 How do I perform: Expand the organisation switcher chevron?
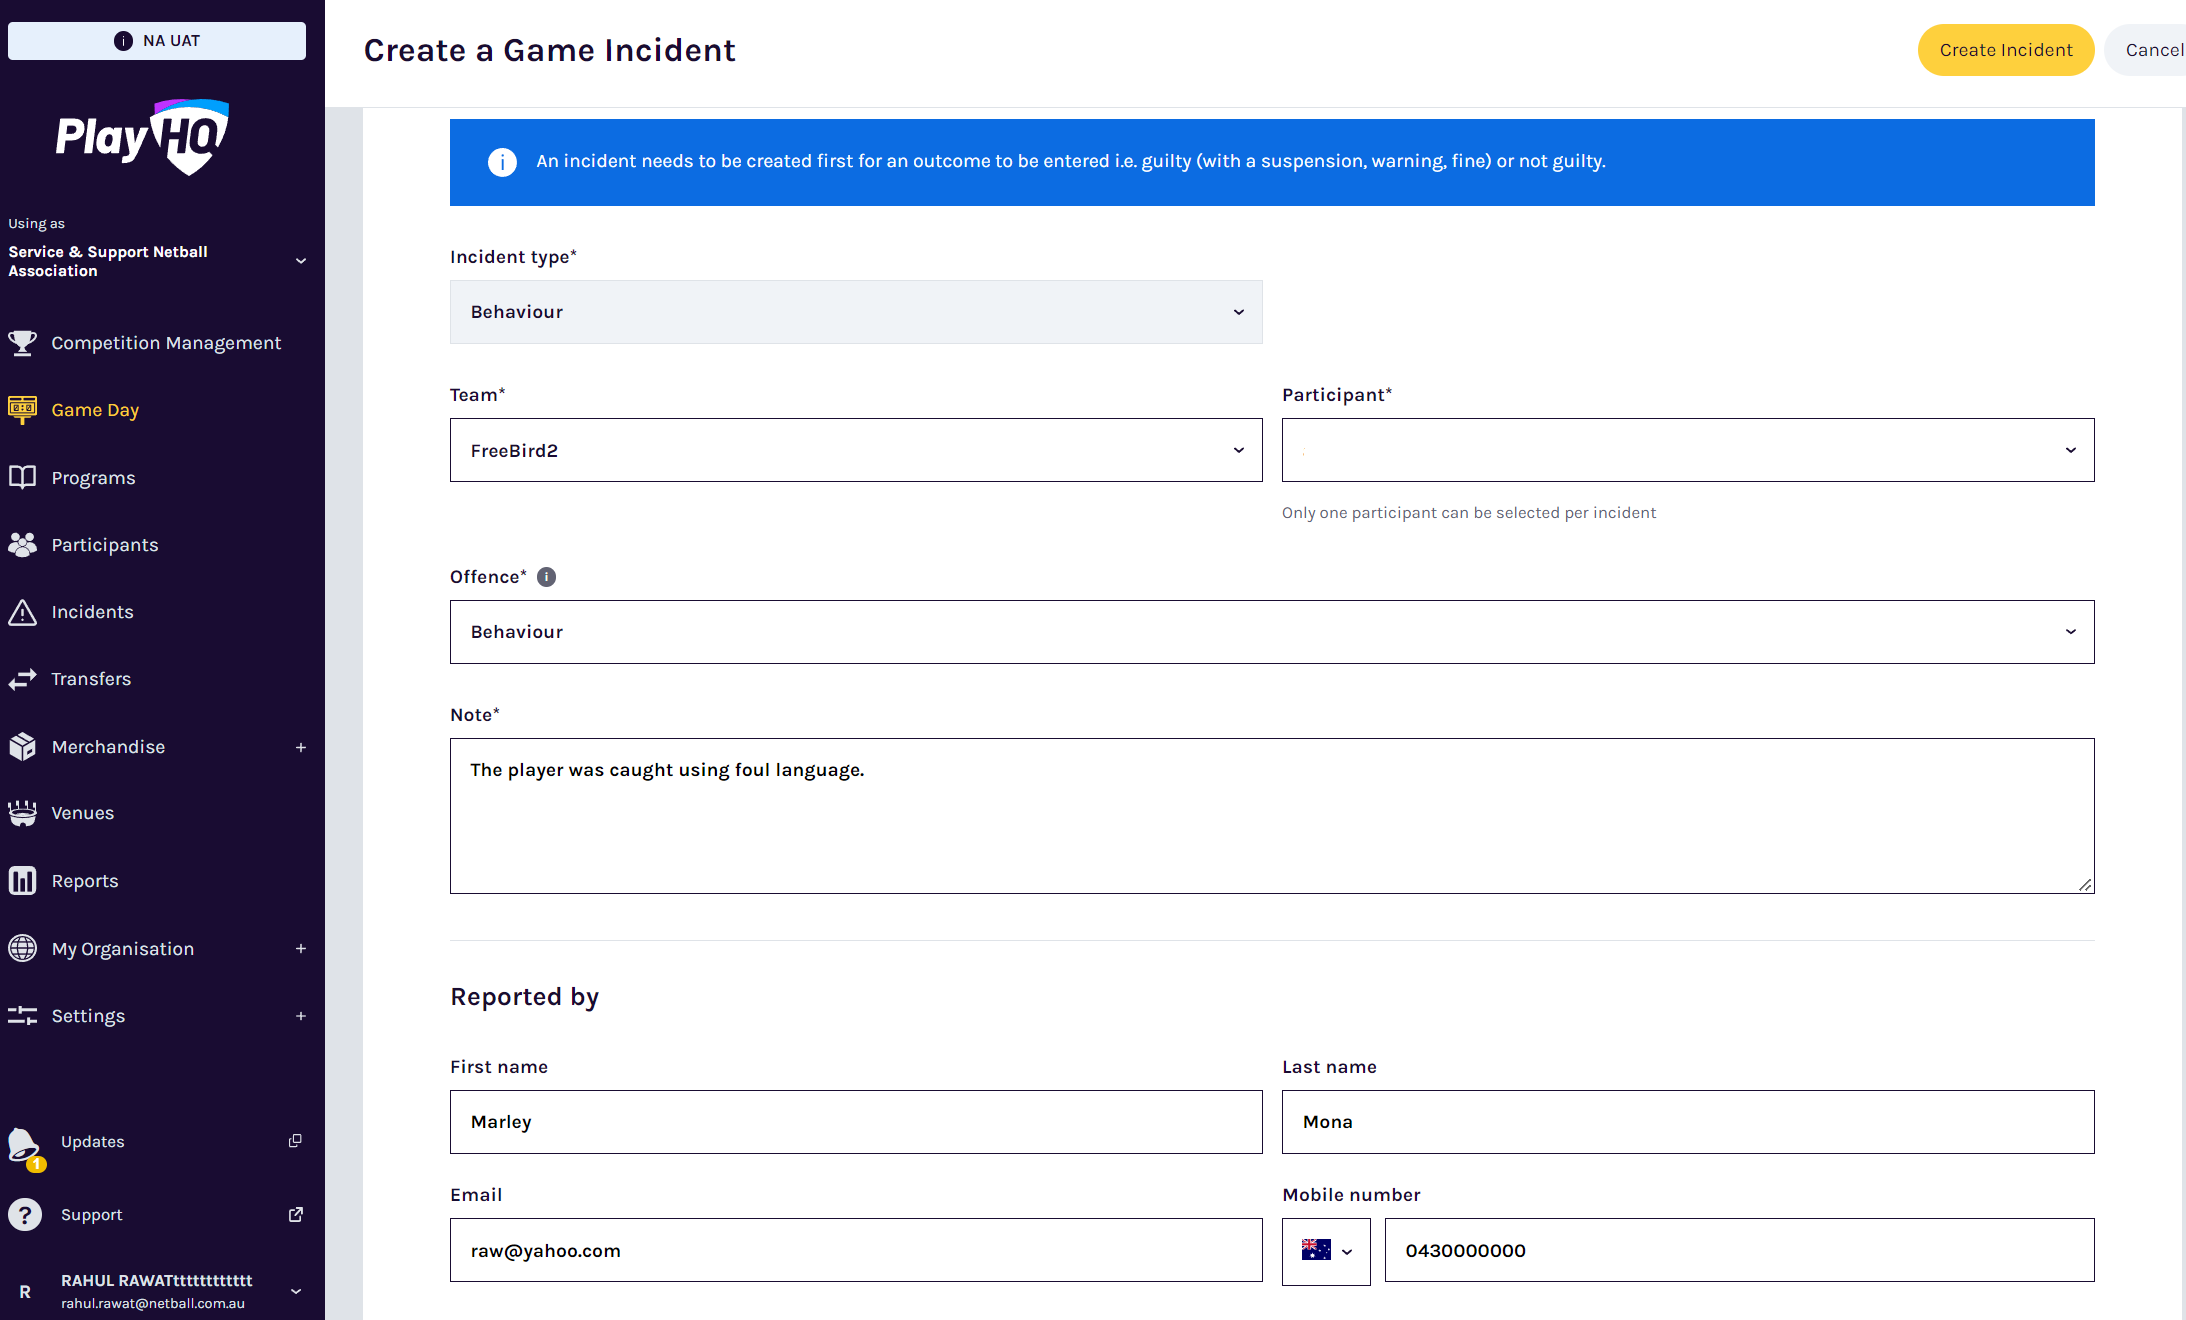click(x=301, y=261)
